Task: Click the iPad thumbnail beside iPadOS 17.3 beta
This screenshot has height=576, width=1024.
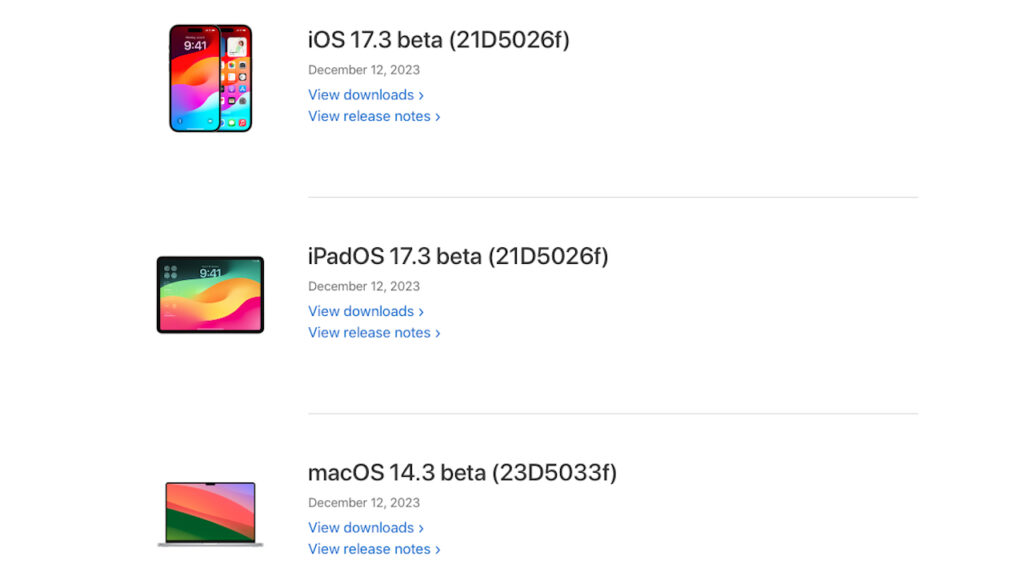Action: (209, 293)
